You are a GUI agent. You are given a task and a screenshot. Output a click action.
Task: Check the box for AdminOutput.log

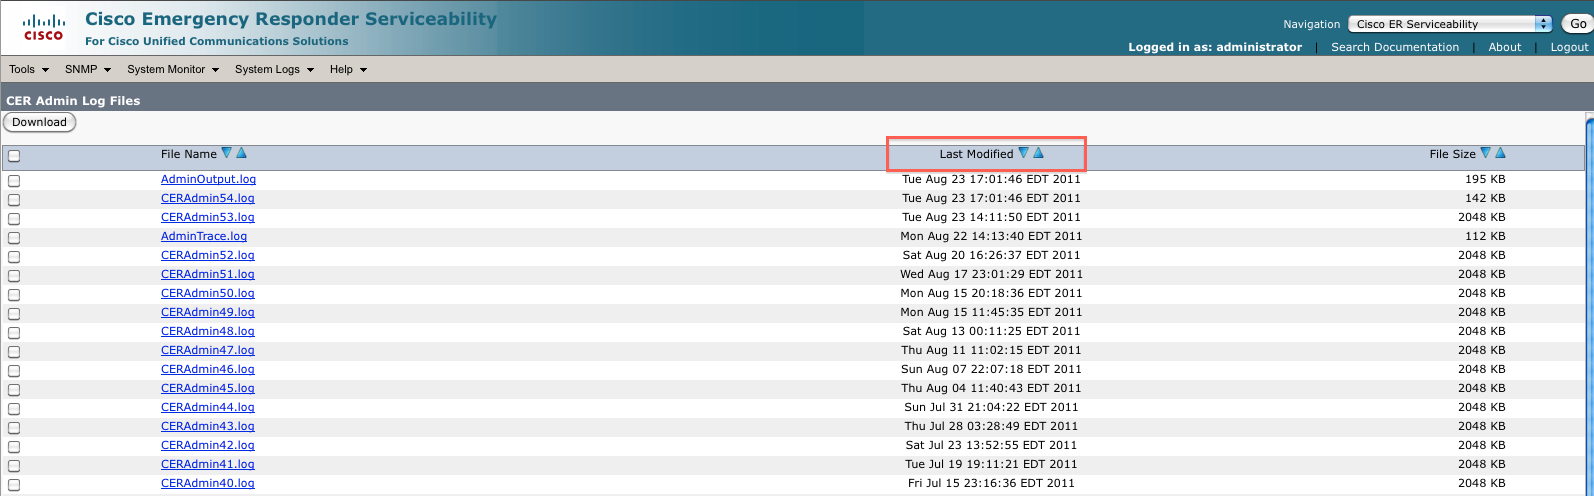[x=14, y=181]
